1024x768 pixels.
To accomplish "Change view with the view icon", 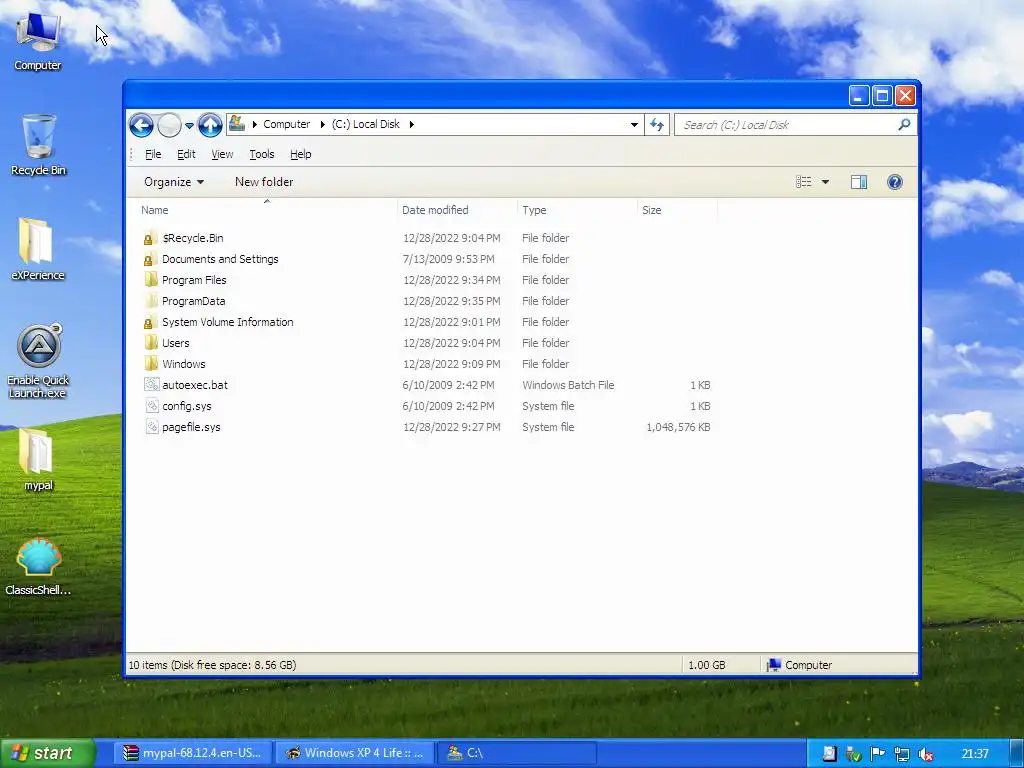I will pyautogui.click(x=803, y=182).
